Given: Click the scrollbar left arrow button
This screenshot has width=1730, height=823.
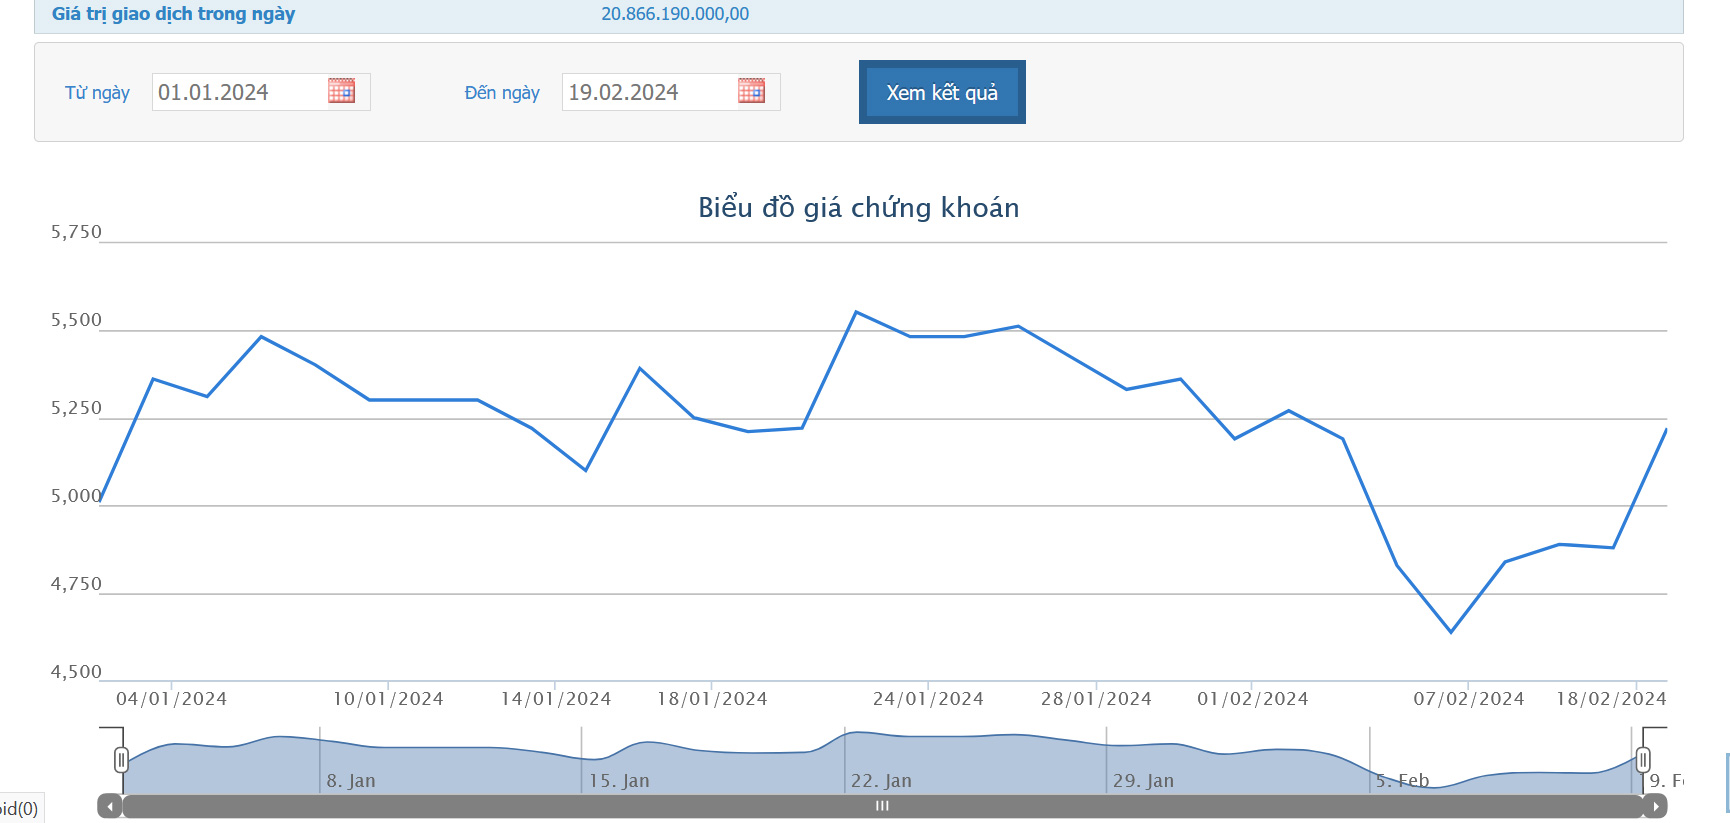Looking at the screenshot, I should pos(109,806).
